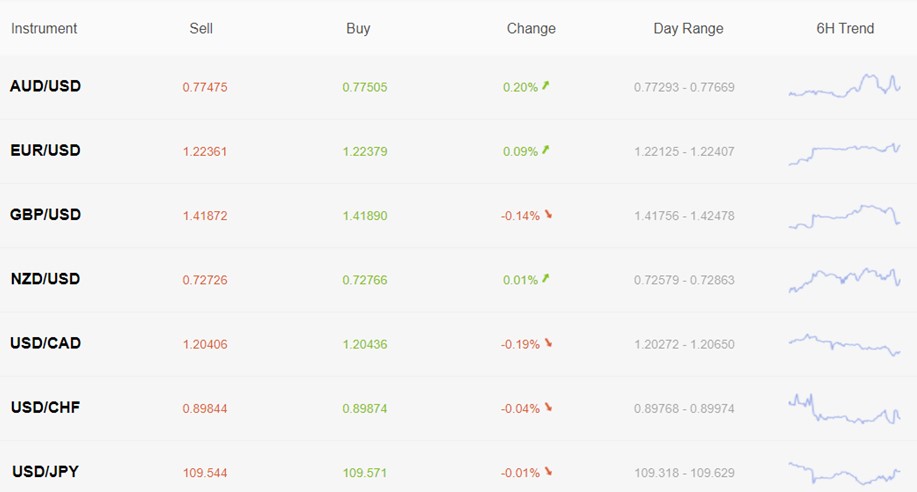The width and height of the screenshot is (917, 492).
Task: Click the green up arrow beside AUD/USD change
Action: 546,86
